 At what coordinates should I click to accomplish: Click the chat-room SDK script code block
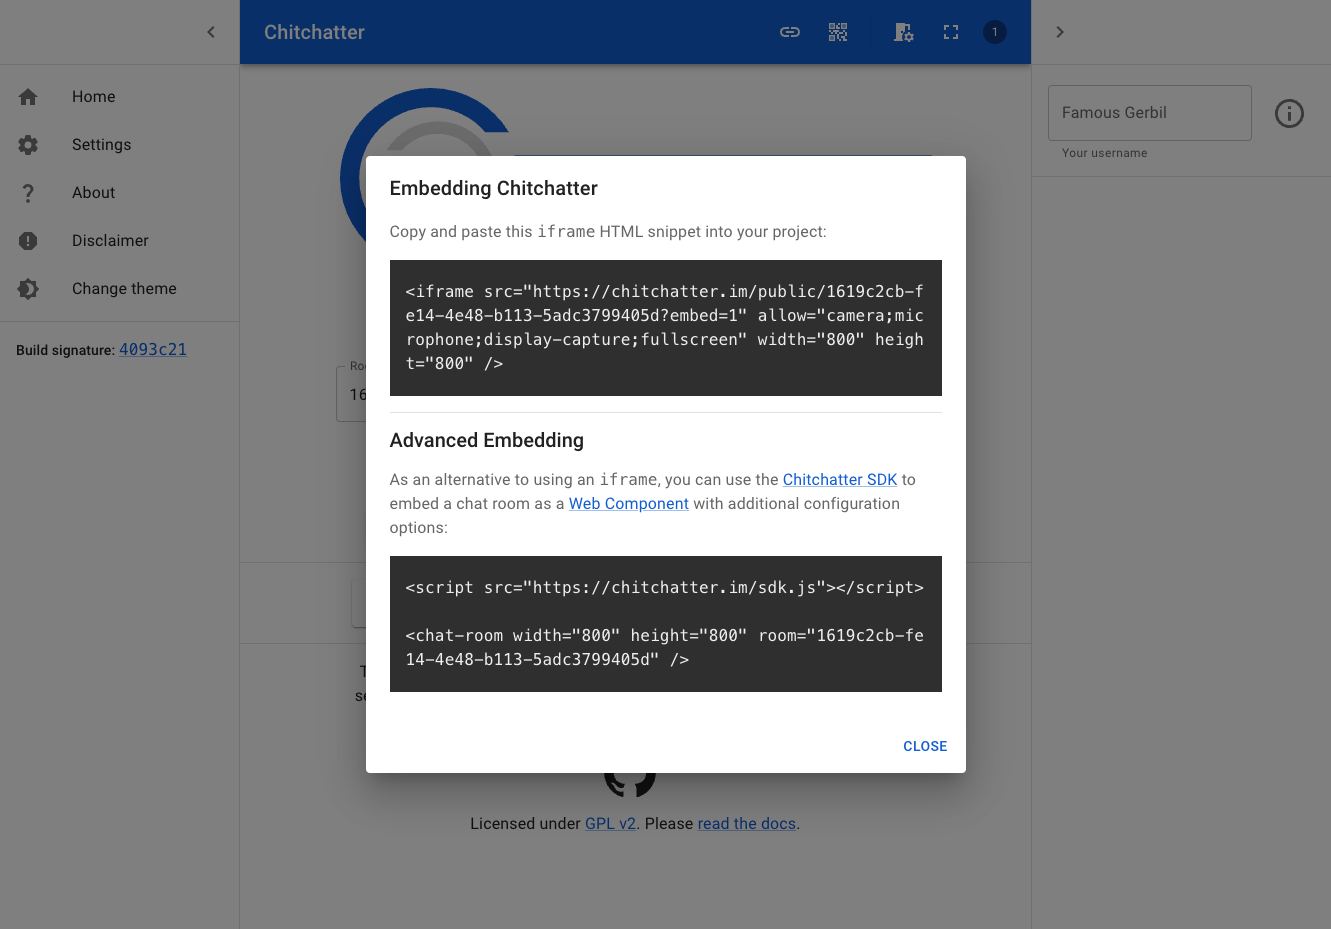tap(666, 624)
